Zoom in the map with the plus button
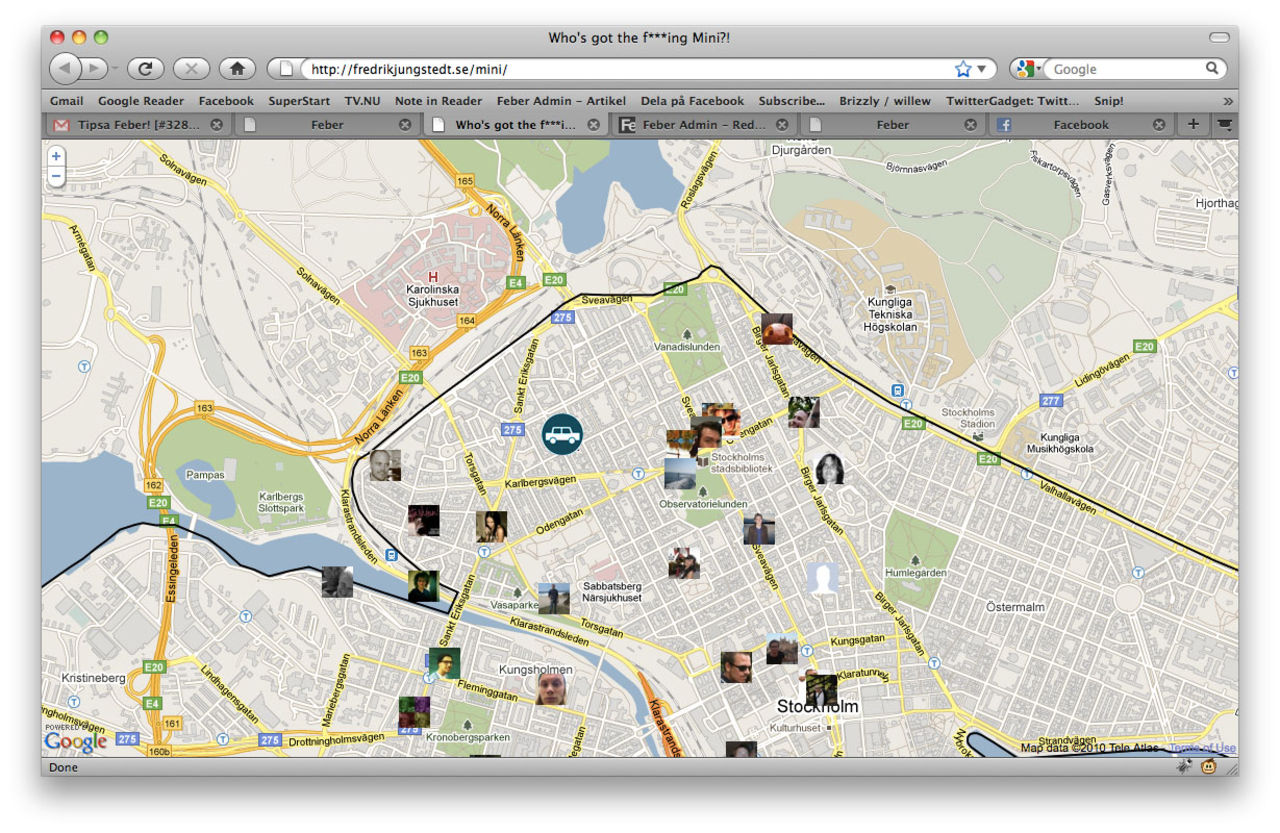Screen dimensions: 1280x833 (56, 156)
